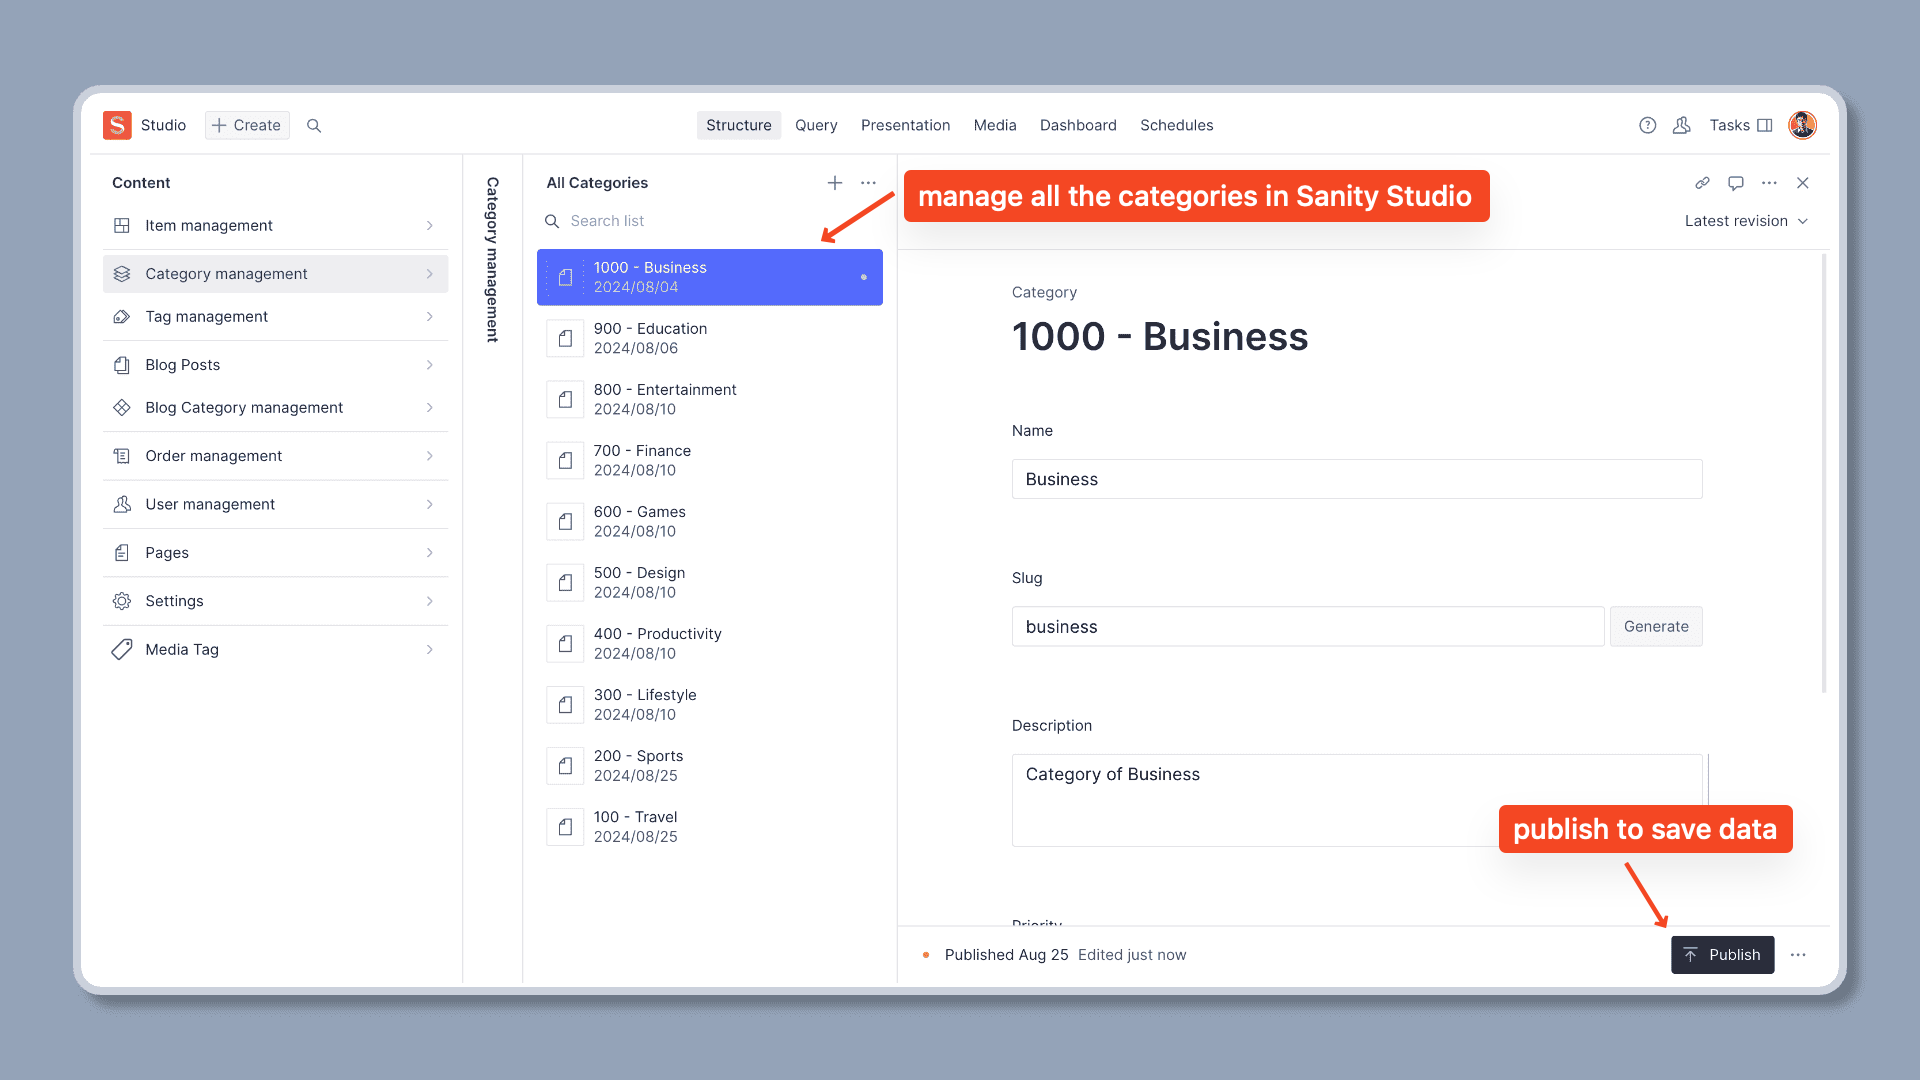Viewport: 1920px width, 1080px height.
Task: Expand Item management section
Action: tap(275, 226)
